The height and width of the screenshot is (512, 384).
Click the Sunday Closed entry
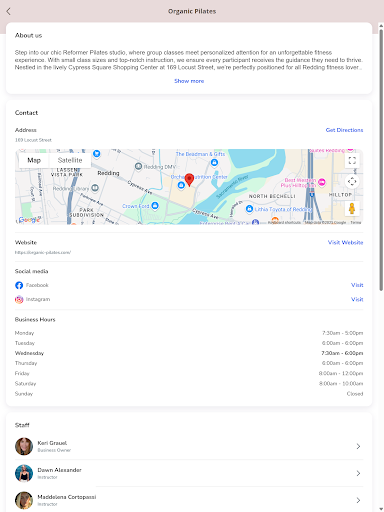point(355,394)
